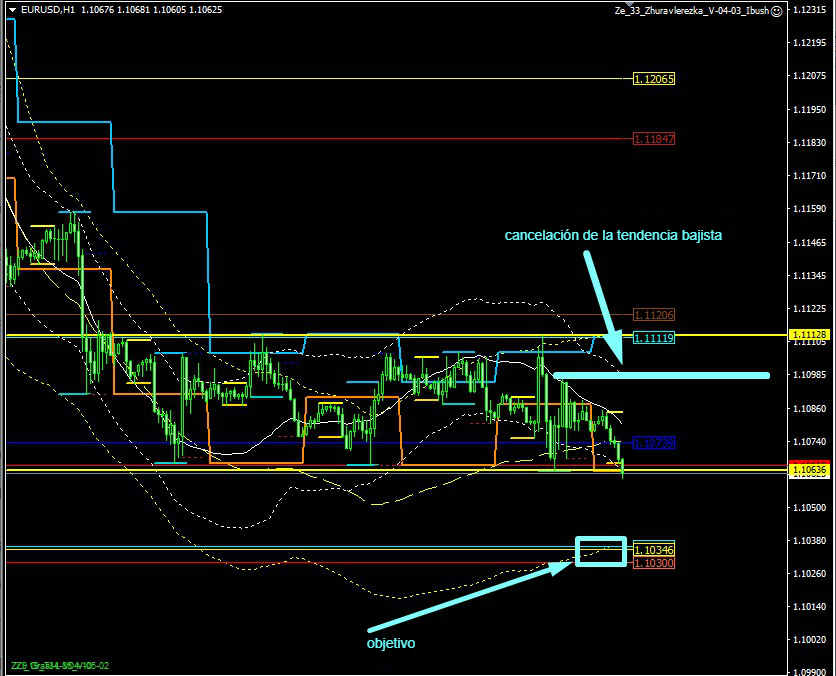Click the Ze_33_Zhuravlerezka expert advisor name
The image size is (836, 676).
tap(692, 10)
